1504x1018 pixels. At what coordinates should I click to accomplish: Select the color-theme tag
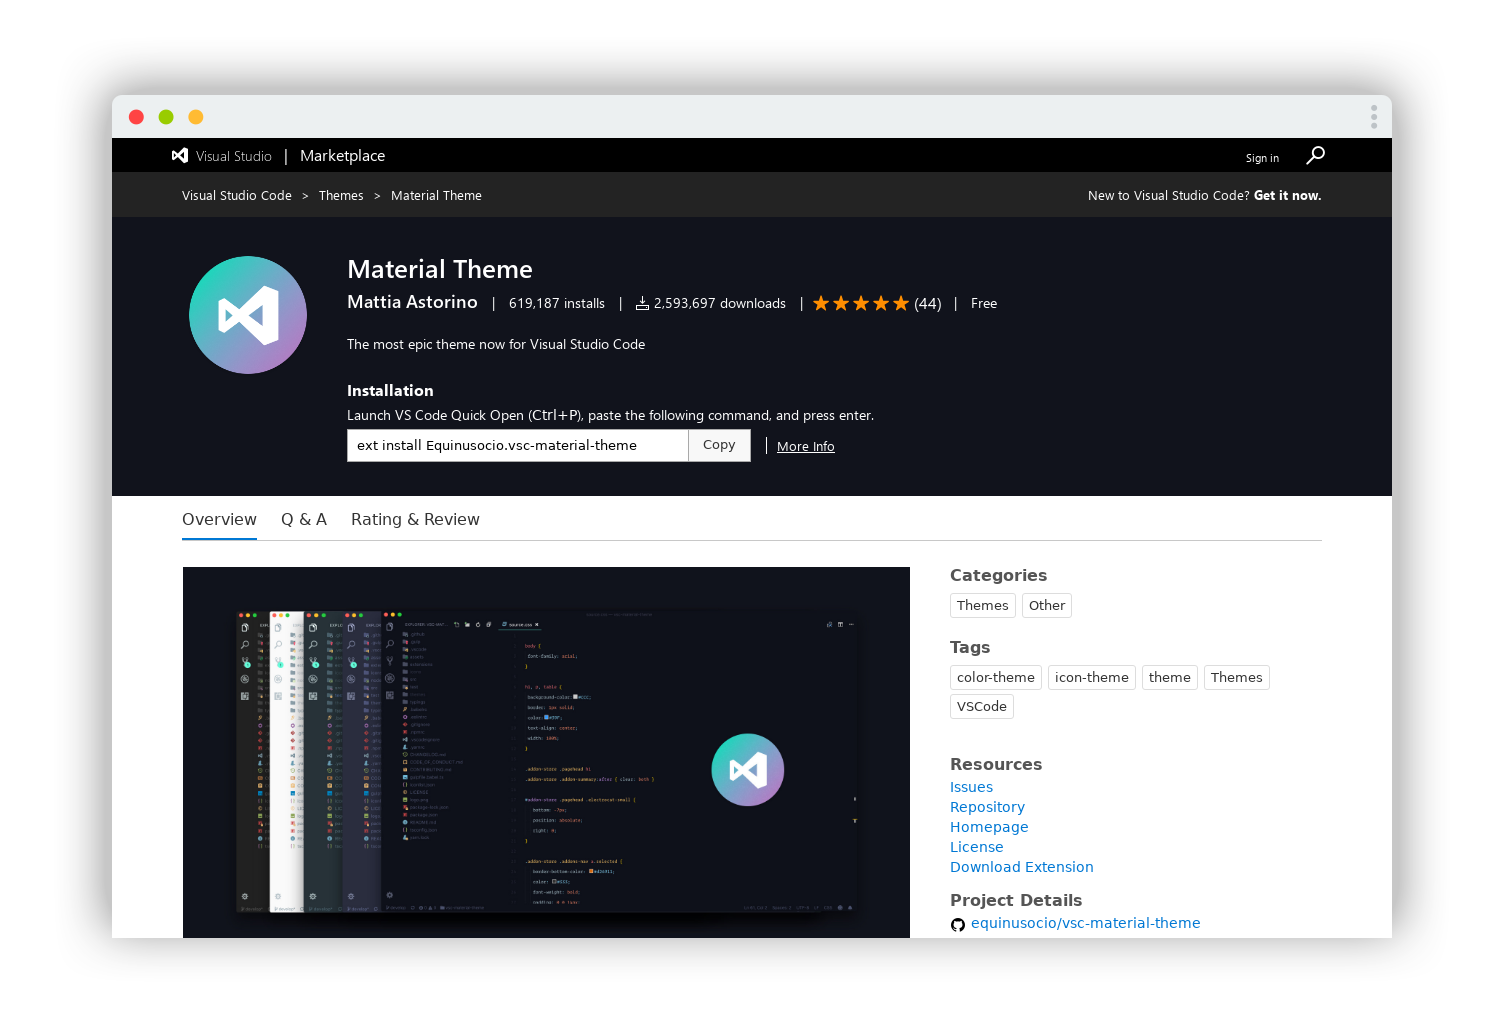point(995,677)
